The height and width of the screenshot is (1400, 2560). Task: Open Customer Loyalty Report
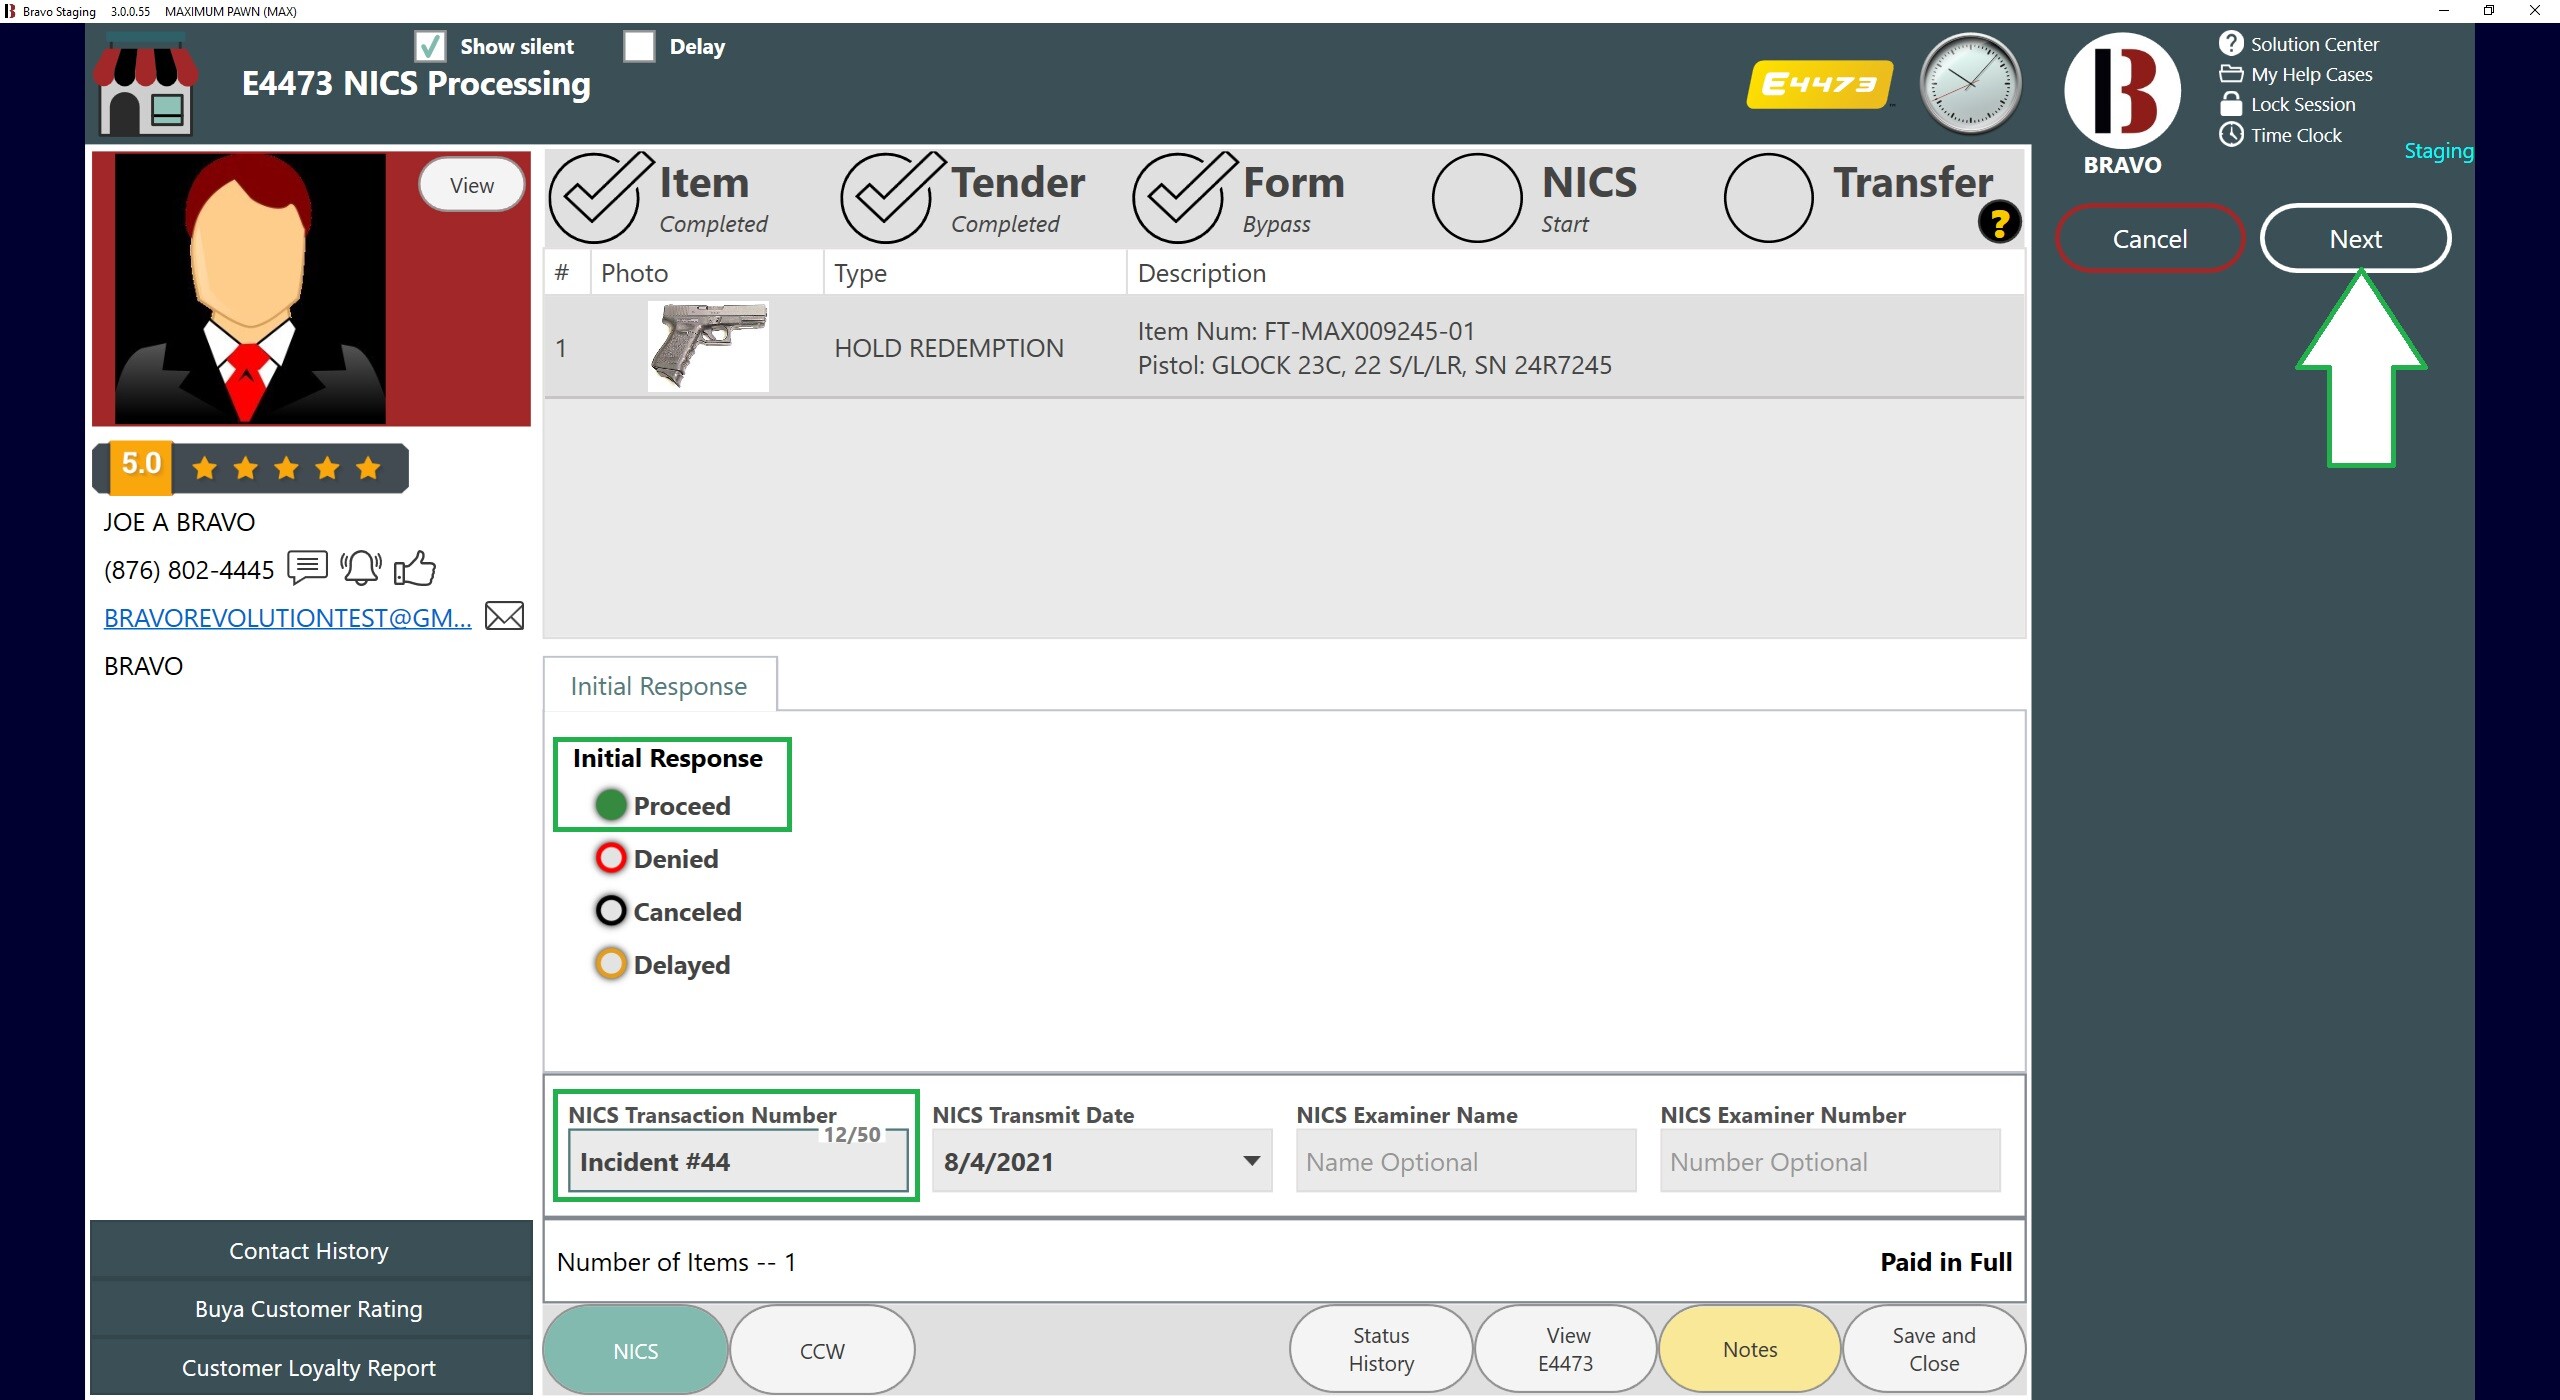(309, 1367)
